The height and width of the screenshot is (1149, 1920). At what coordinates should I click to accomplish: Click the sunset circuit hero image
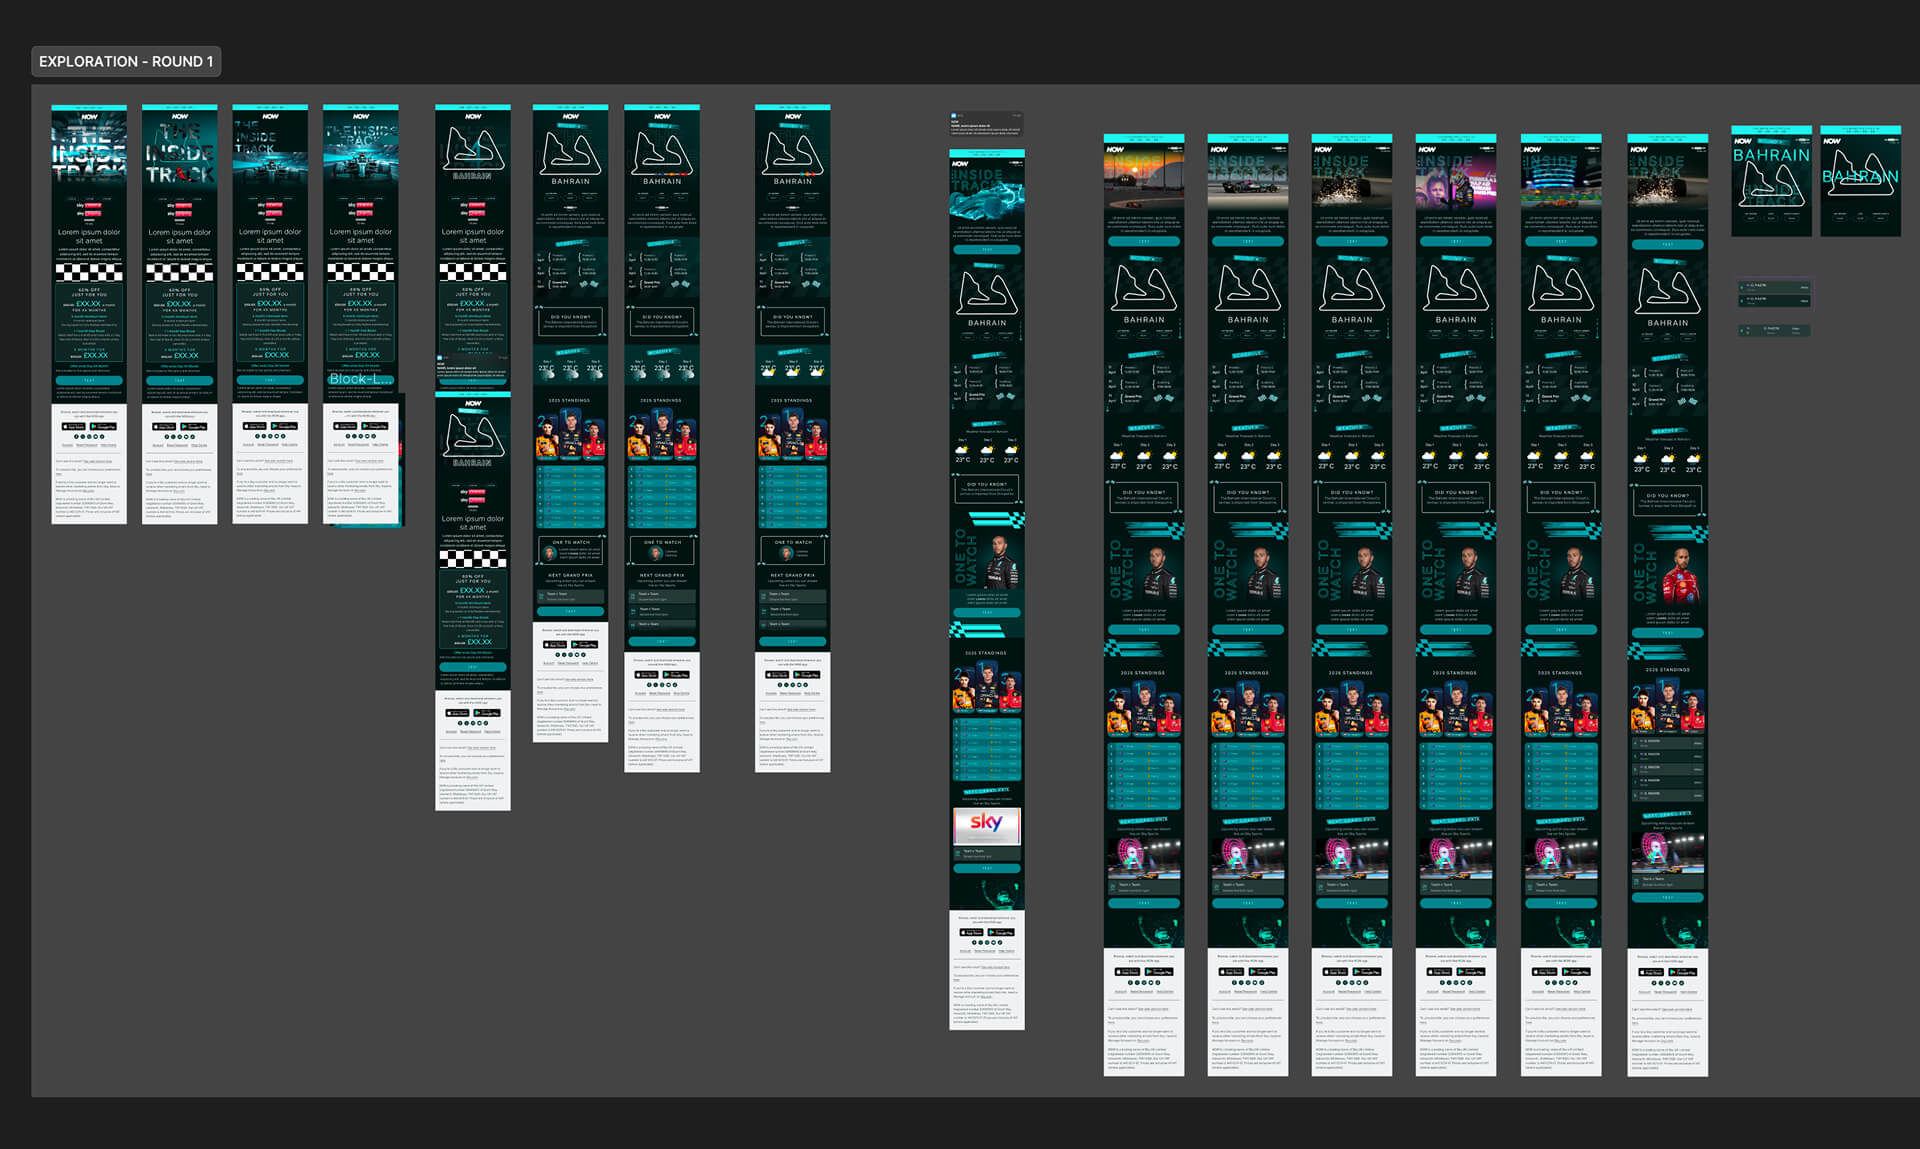tap(1143, 177)
